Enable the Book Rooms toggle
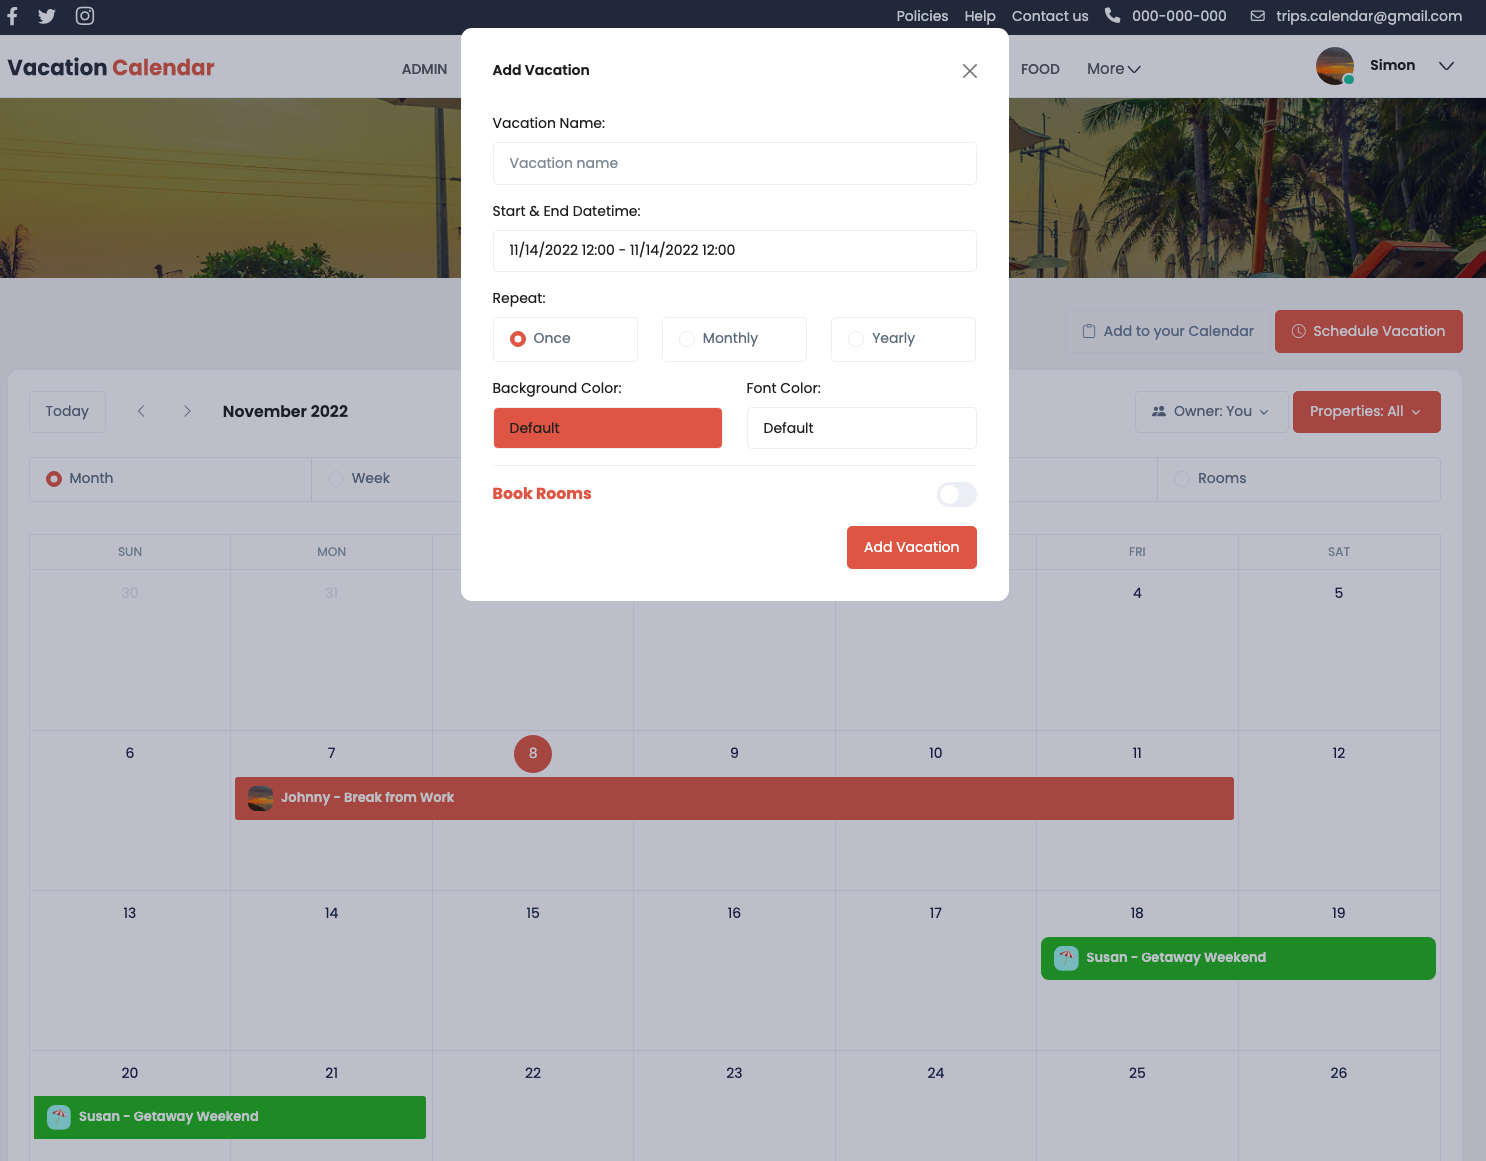This screenshot has height=1161, width=1486. point(956,494)
